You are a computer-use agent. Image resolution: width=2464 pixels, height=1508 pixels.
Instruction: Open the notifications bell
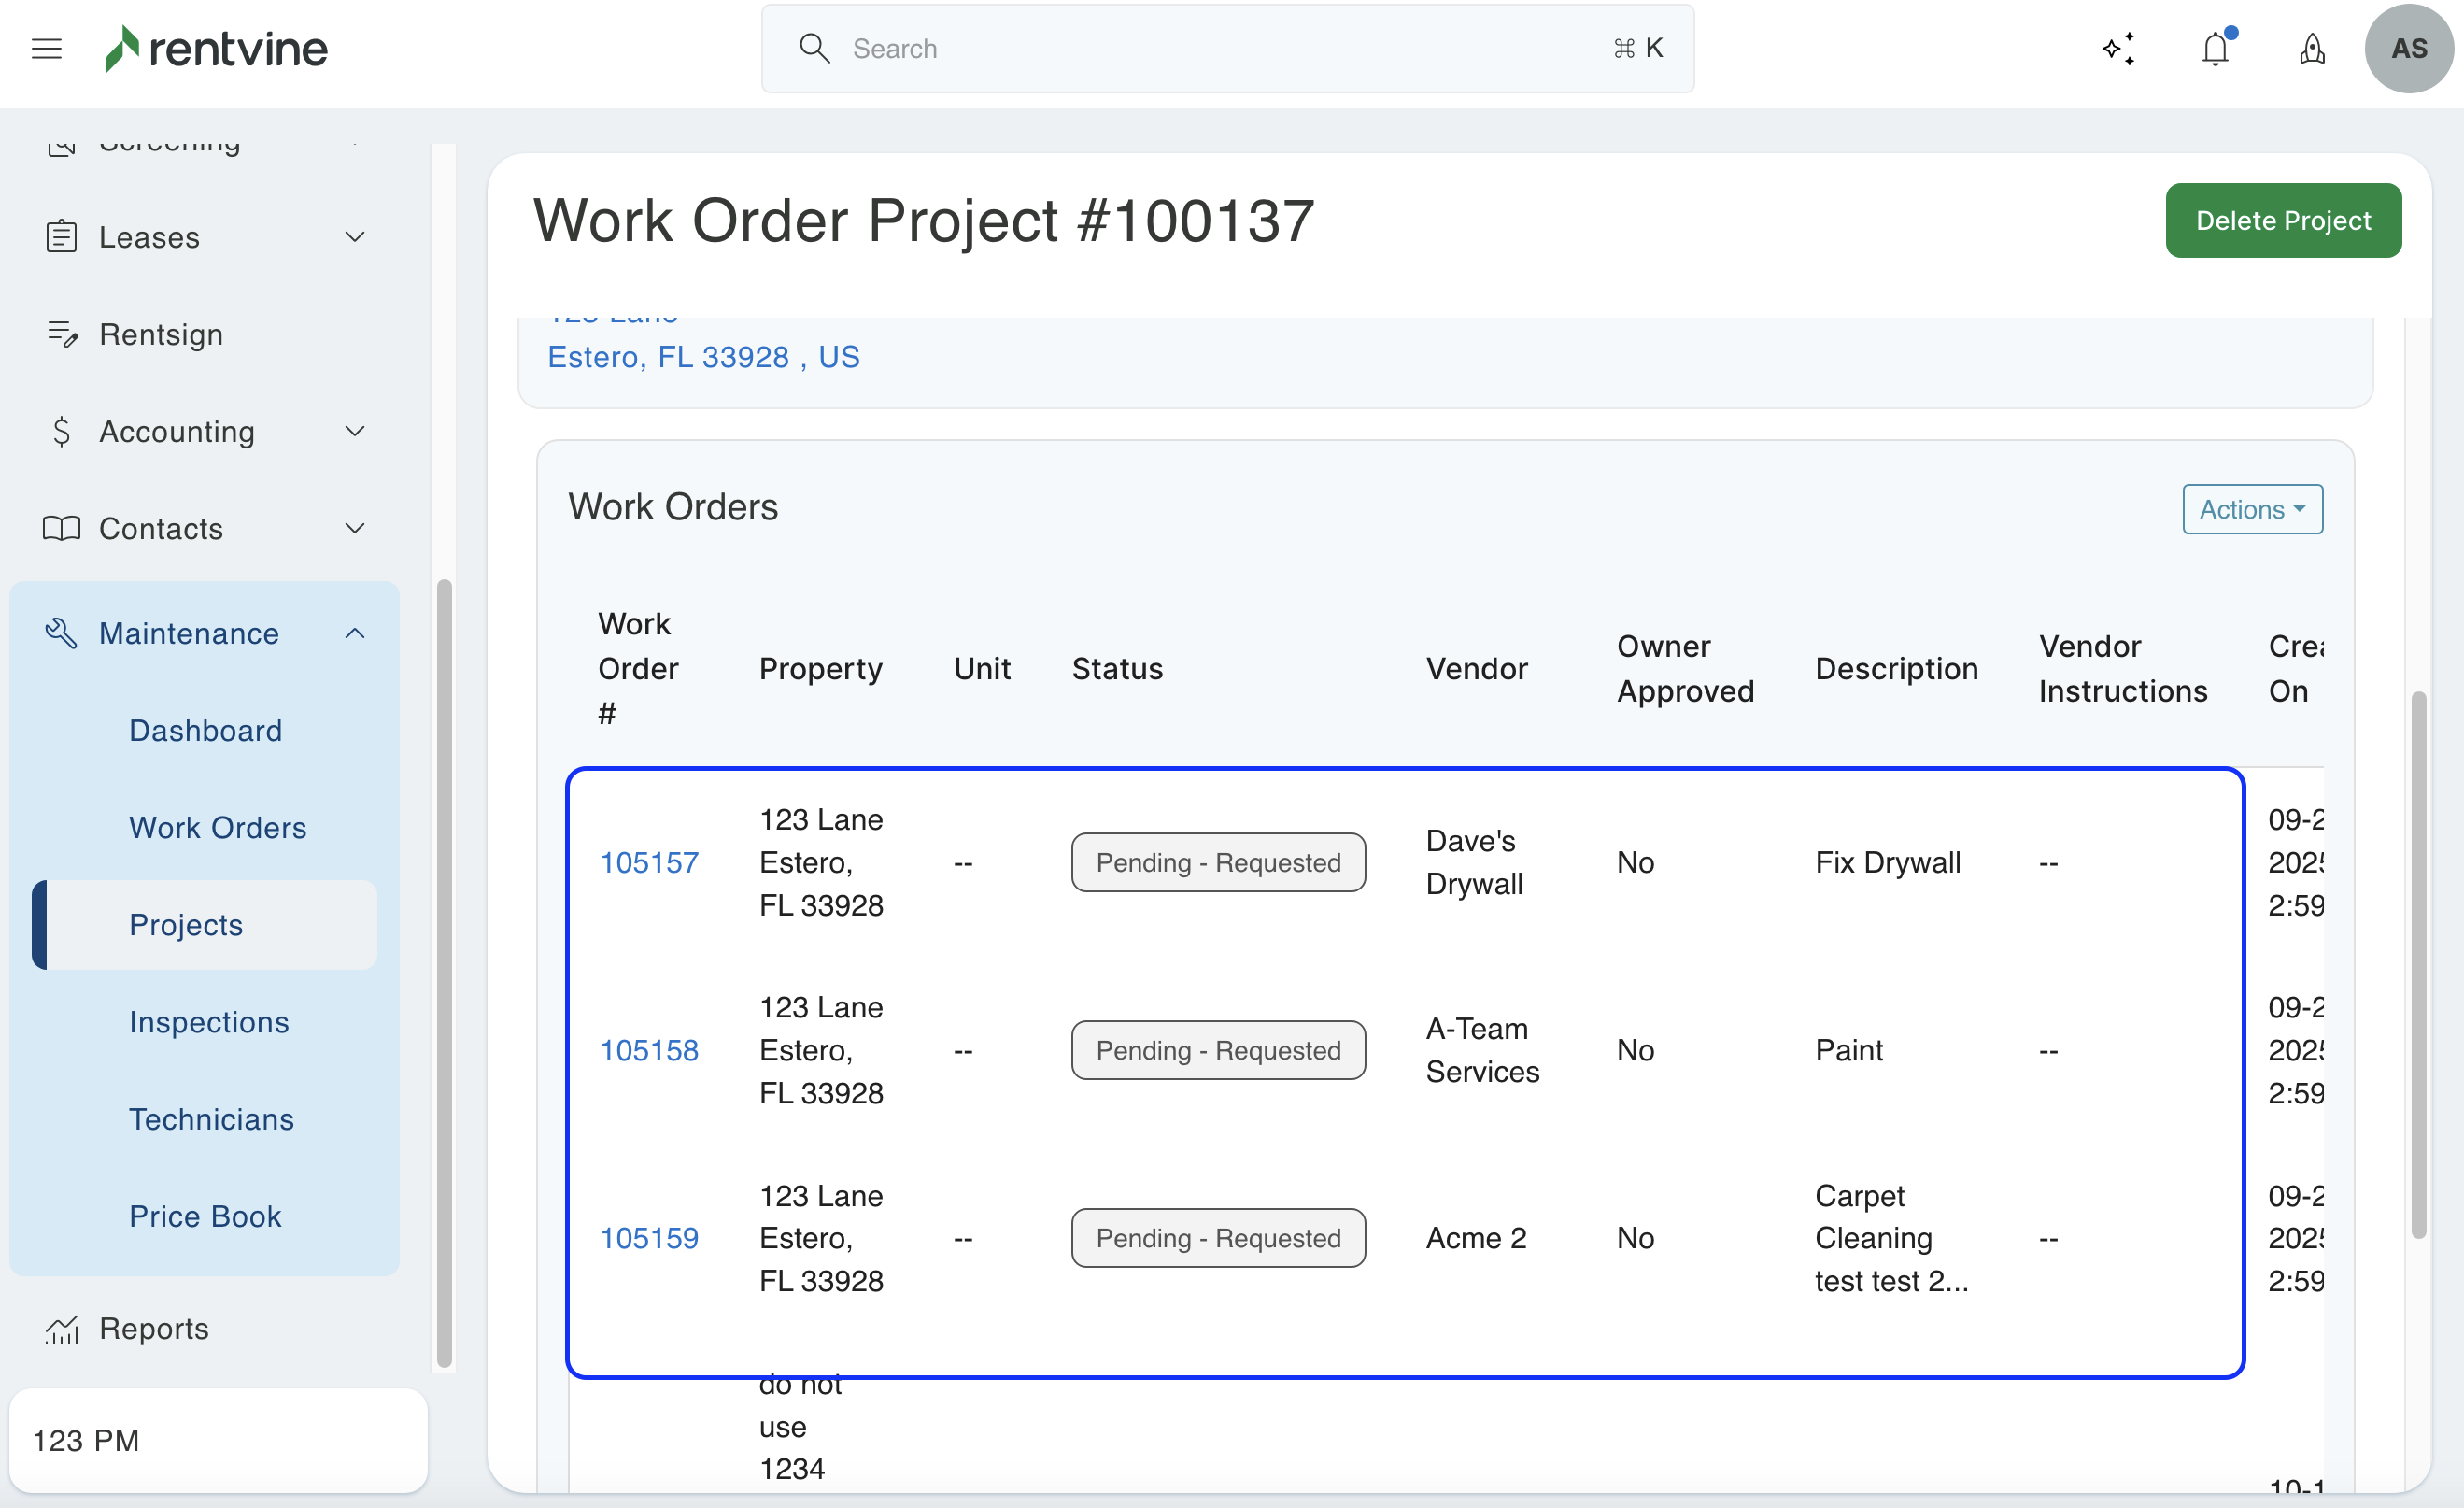click(x=2215, y=48)
